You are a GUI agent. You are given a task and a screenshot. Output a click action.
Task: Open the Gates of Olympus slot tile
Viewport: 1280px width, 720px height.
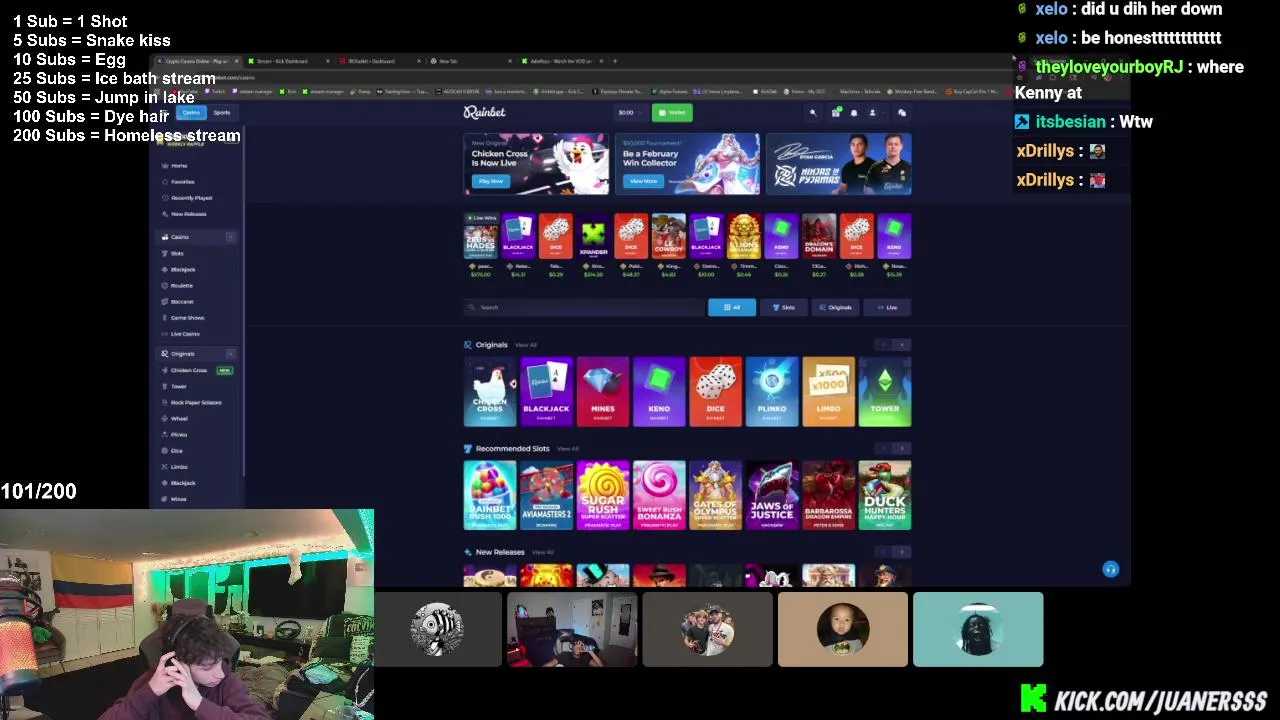coord(715,495)
